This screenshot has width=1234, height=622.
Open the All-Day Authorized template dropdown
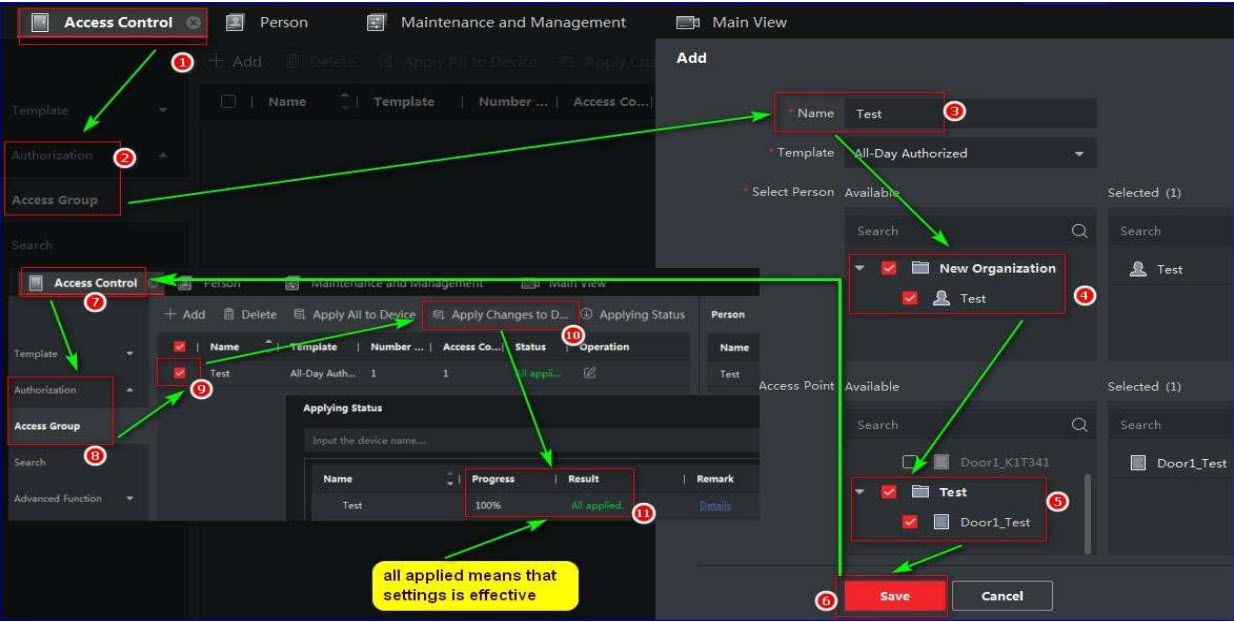click(x=1078, y=154)
